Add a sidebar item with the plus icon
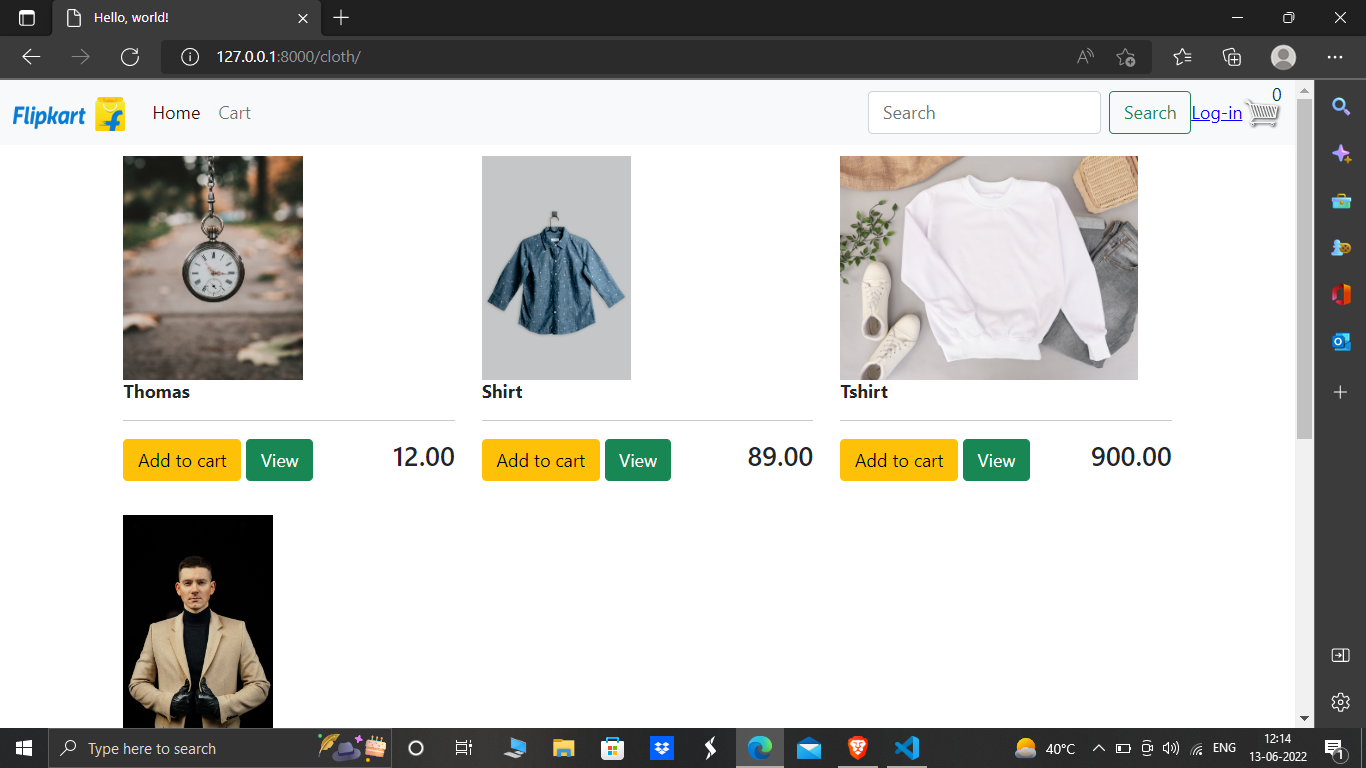Screen dimensions: 1366x768 coord(1341,392)
